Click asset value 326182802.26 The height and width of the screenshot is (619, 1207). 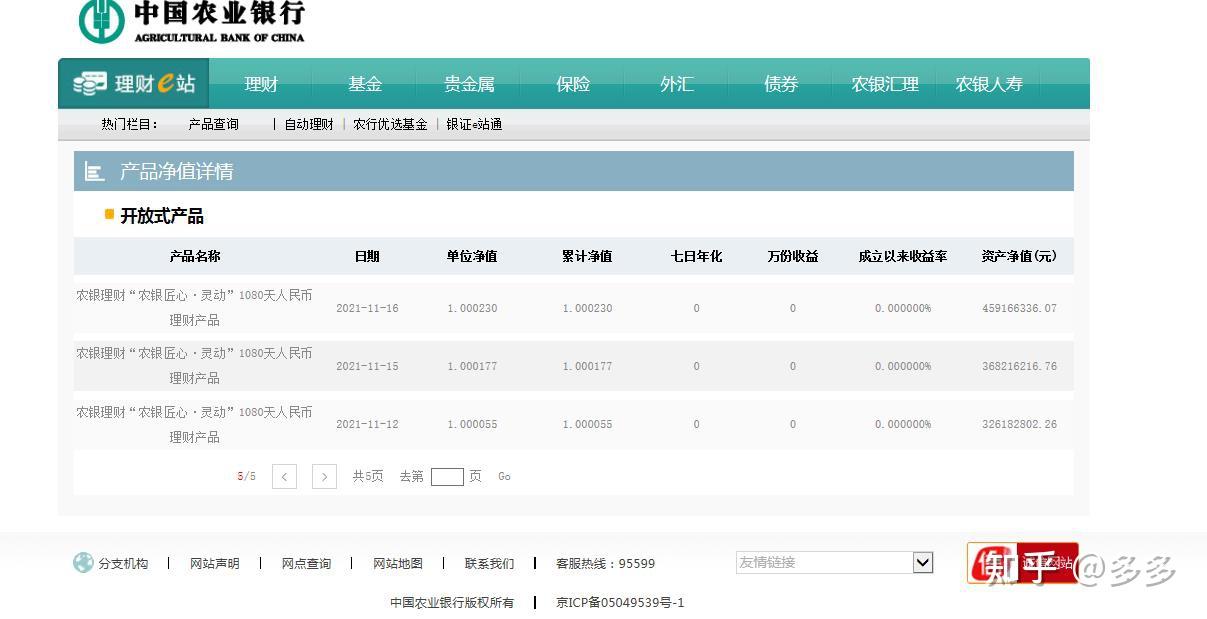[1019, 424]
